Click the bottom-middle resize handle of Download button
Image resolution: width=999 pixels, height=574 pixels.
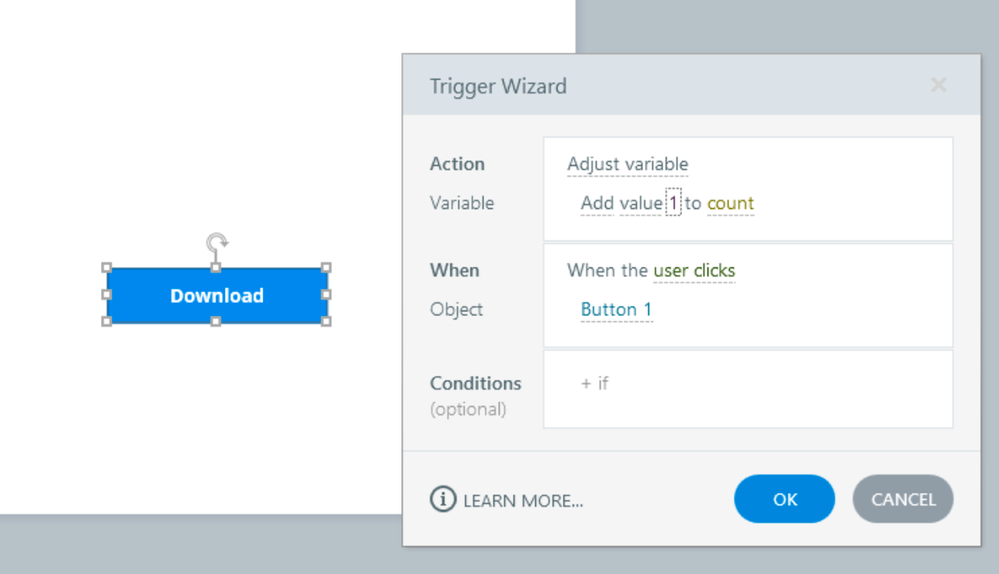point(216,321)
